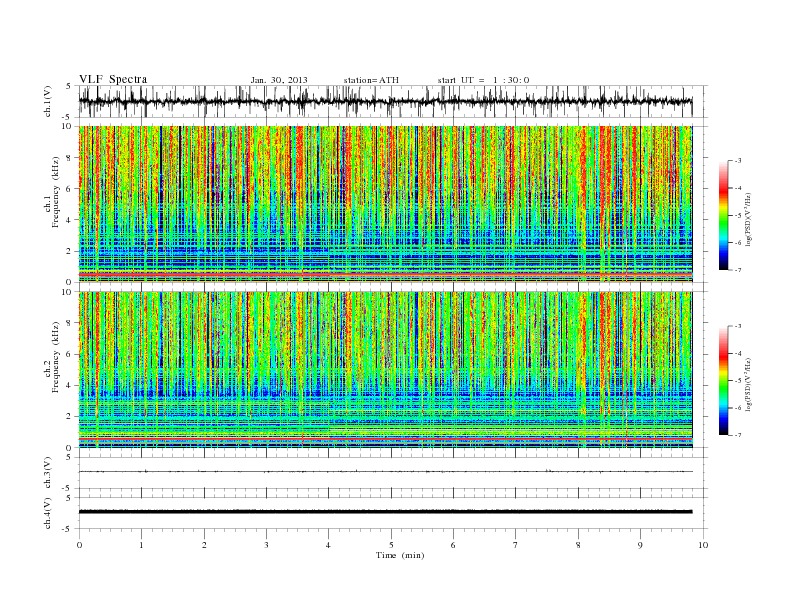Click time axis tick label "3"

point(266,545)
